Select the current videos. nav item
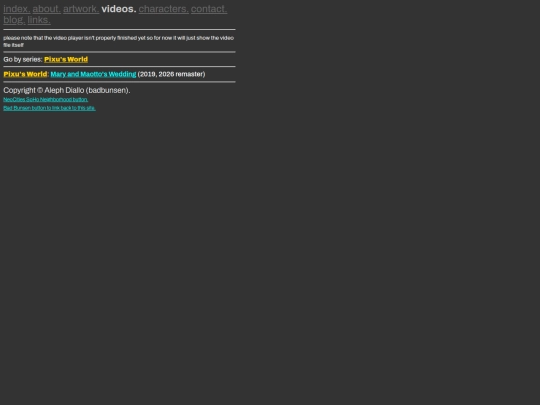This screenshot has width=540, height=405. tap(119, 9)
